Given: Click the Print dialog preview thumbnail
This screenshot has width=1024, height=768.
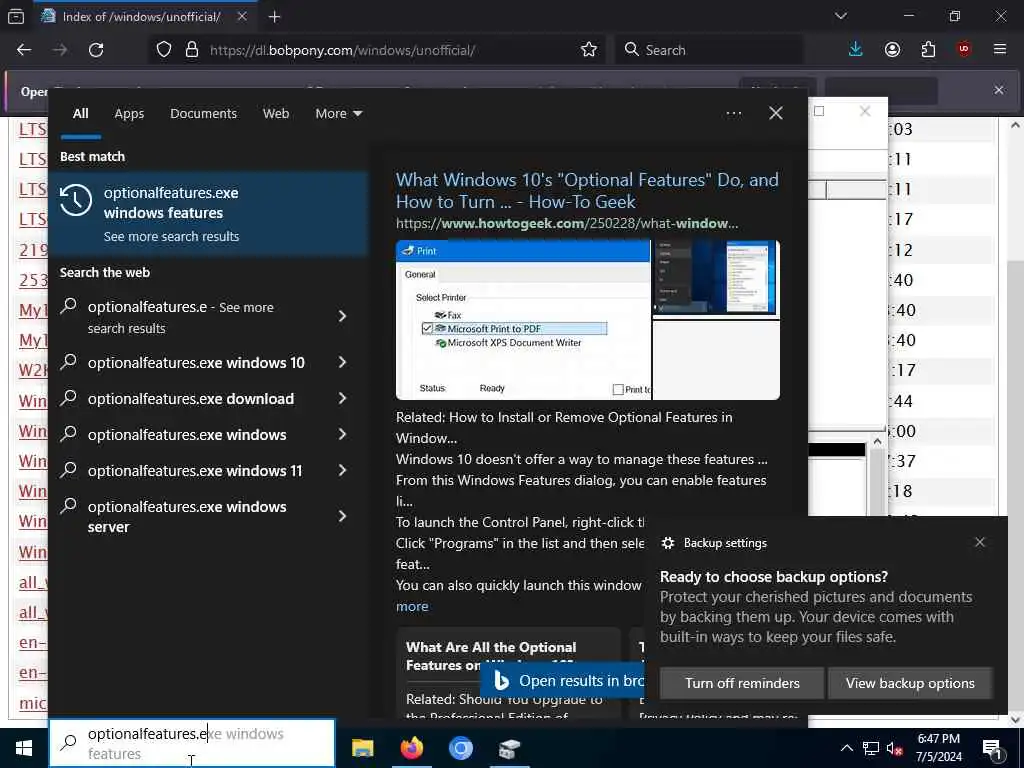Looking at the screenshot, I should click(x=522, y=319).
